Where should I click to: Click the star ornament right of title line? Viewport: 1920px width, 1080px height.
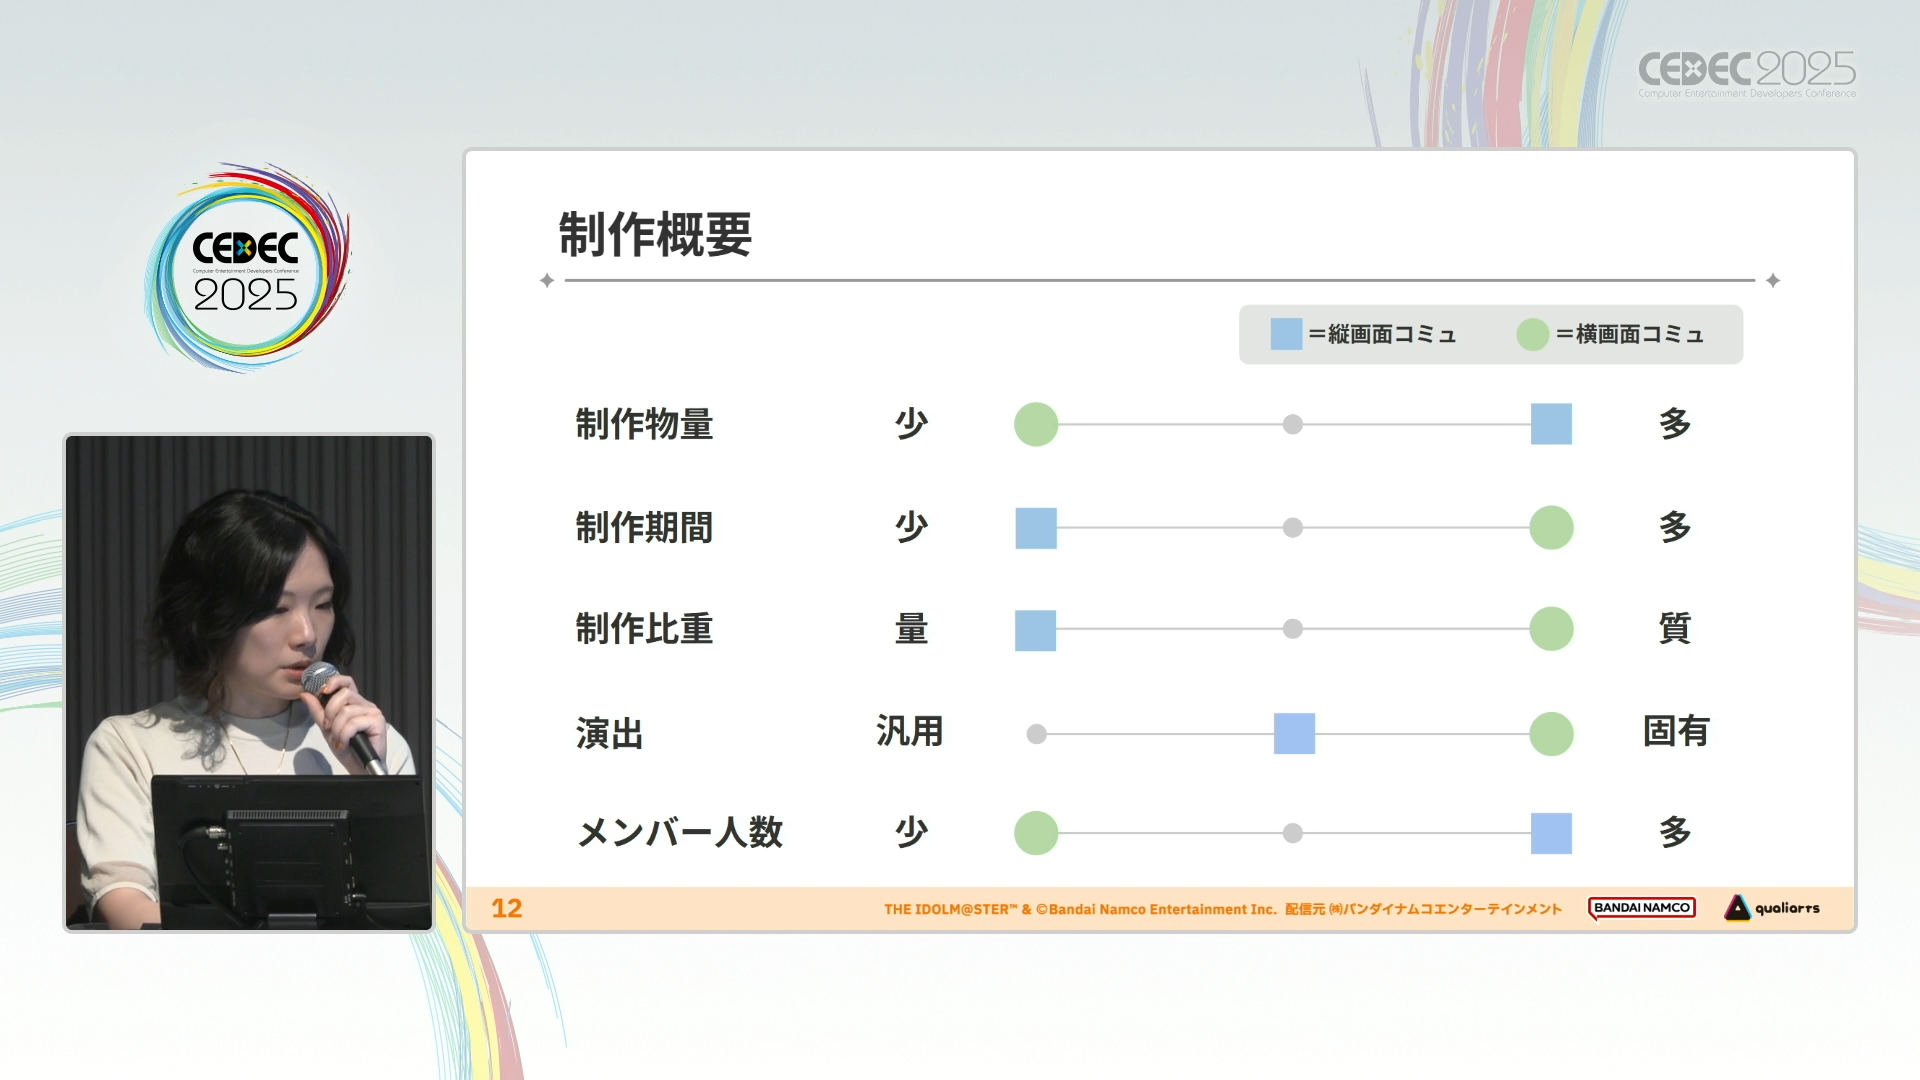click(x=1773, y=281)
